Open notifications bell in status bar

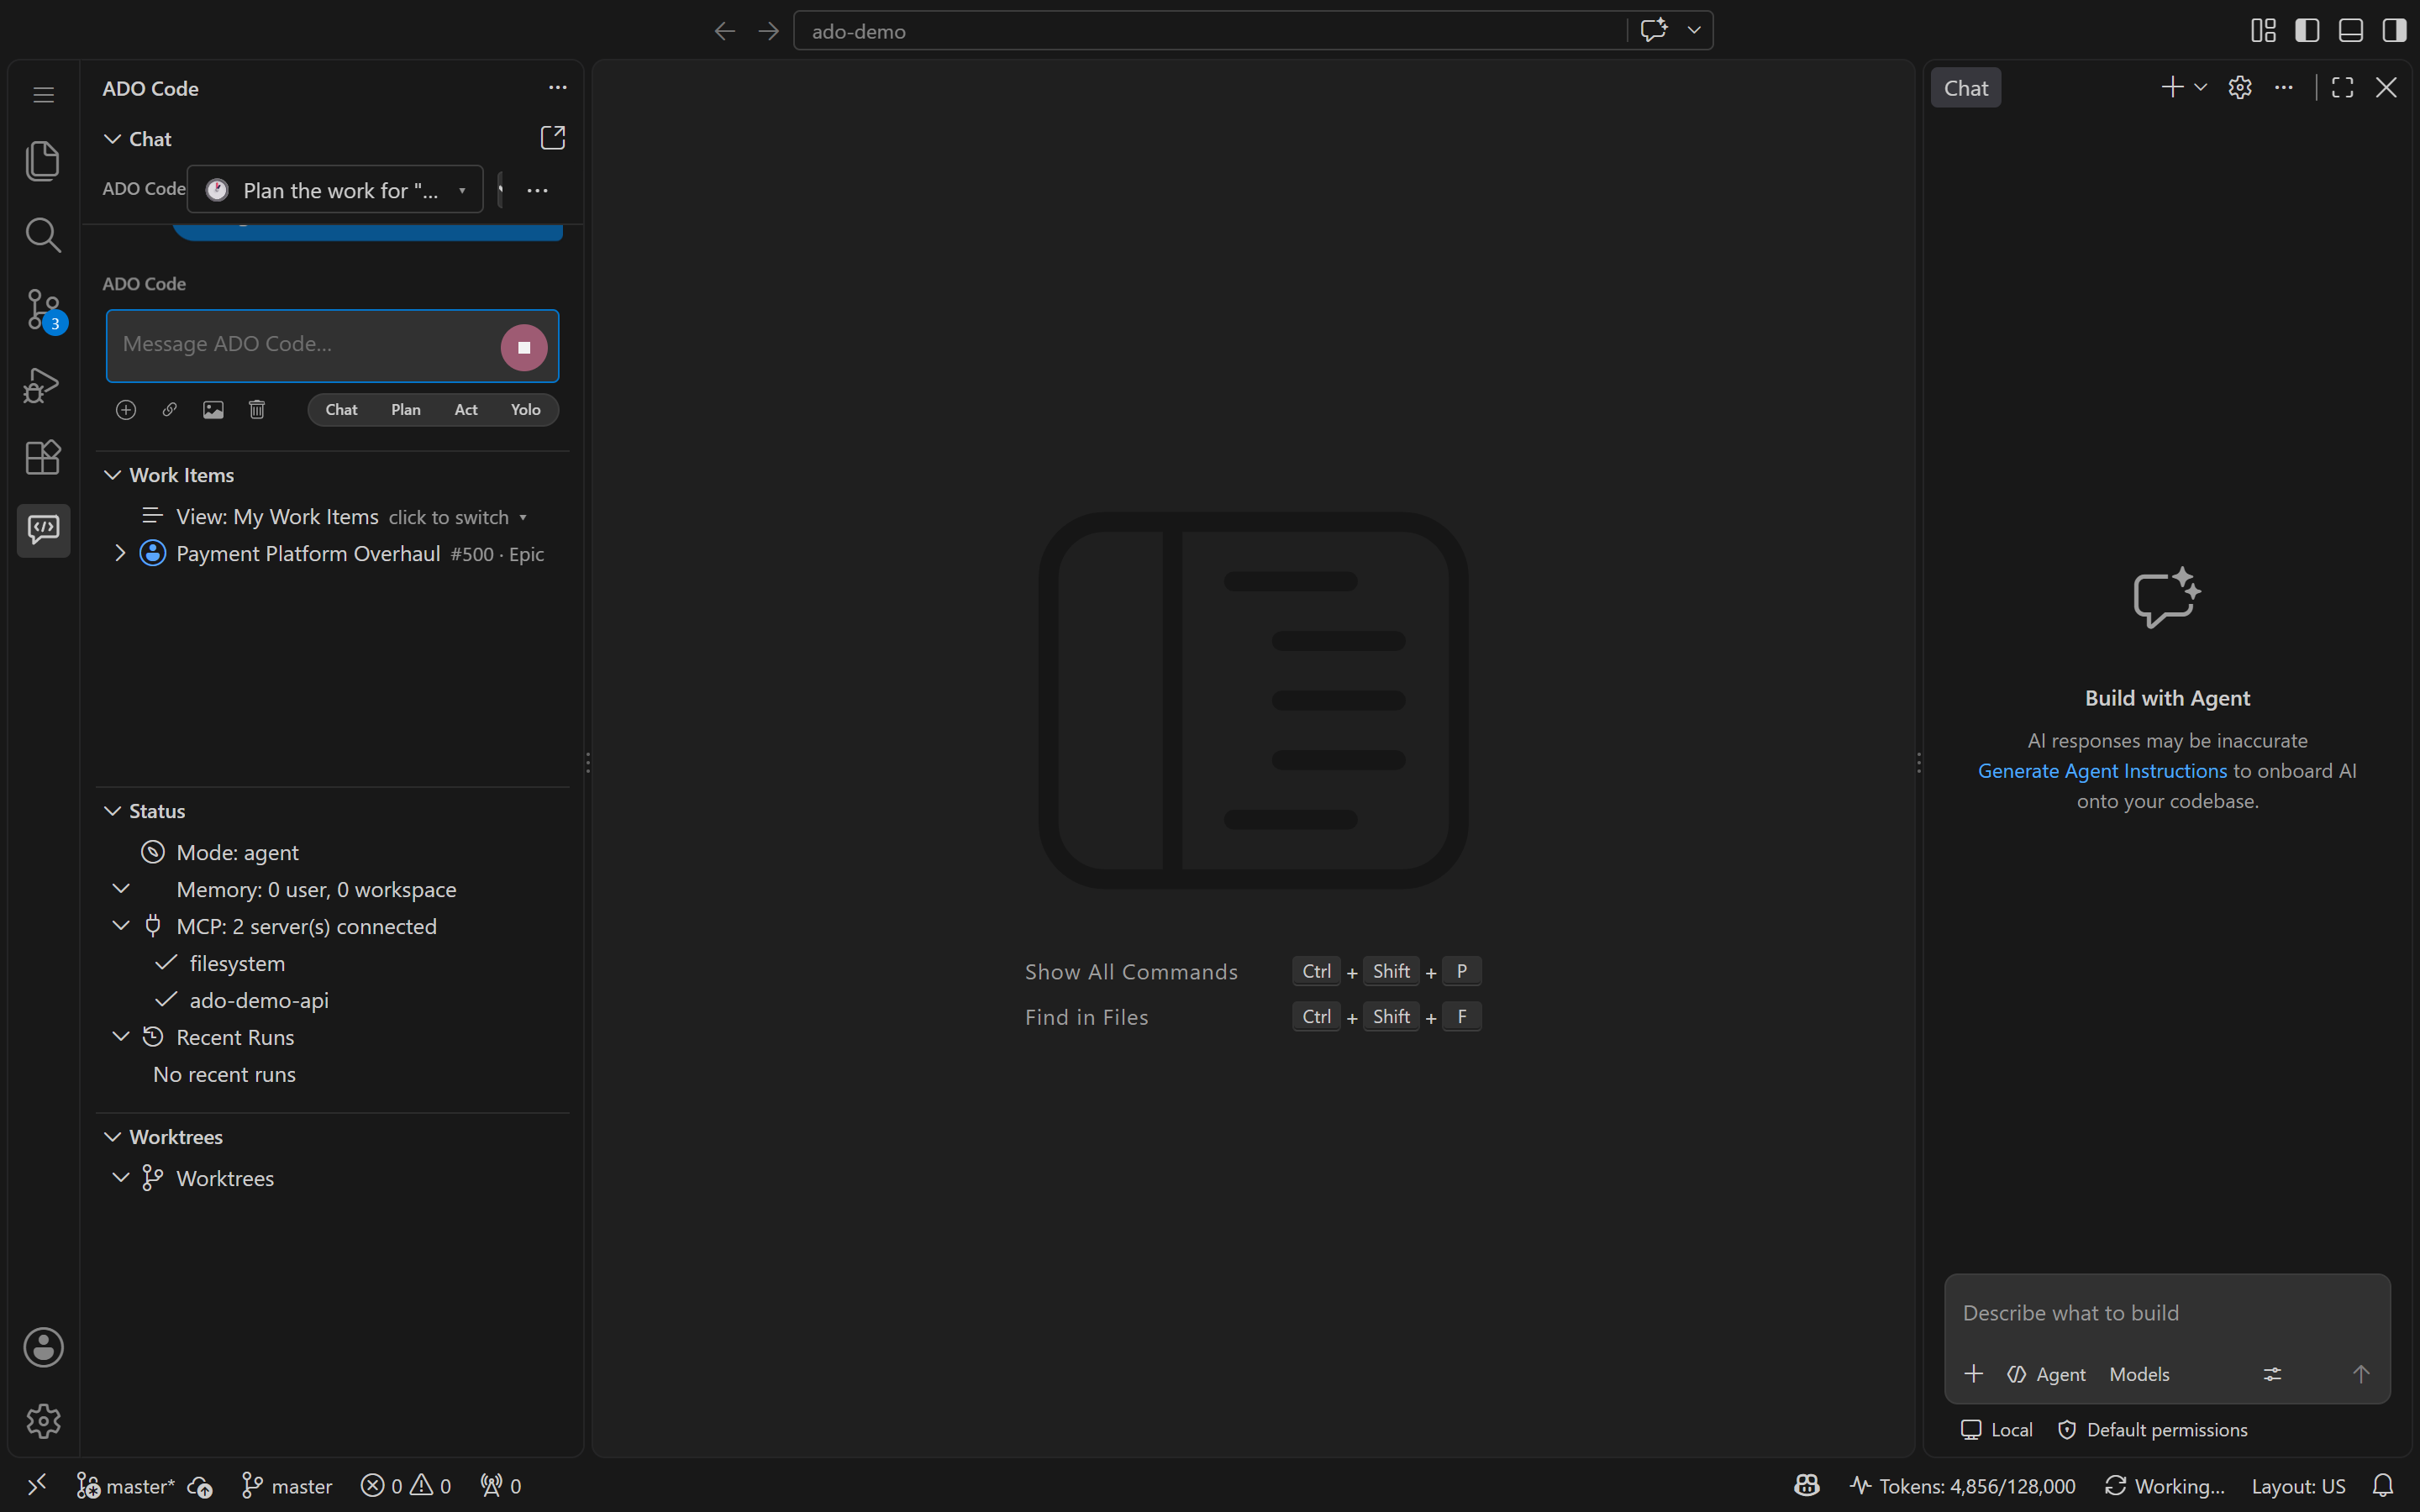(x=2383, y=1486)
